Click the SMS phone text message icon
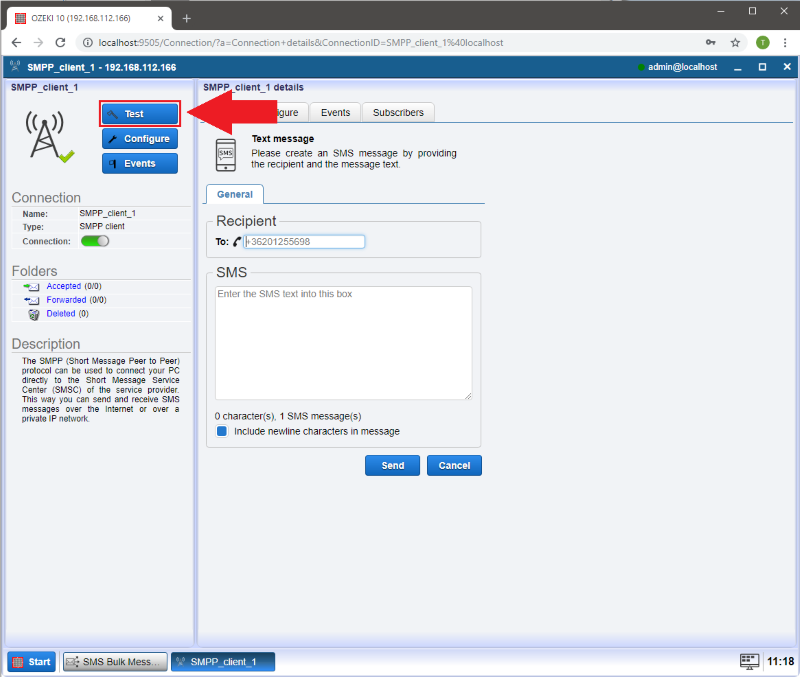 (227, 153)
